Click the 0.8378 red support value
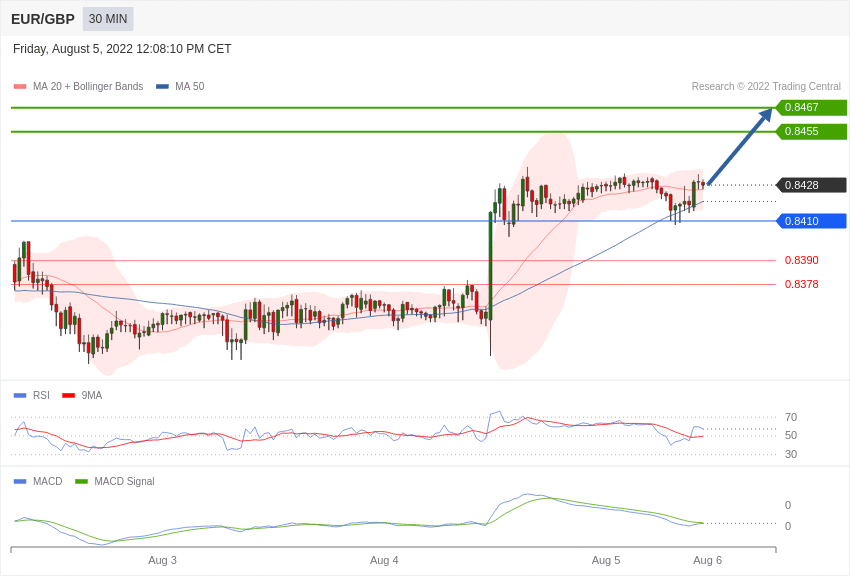Image resolution: width=850 pixels, height=576 pixels. coord(801,284)
